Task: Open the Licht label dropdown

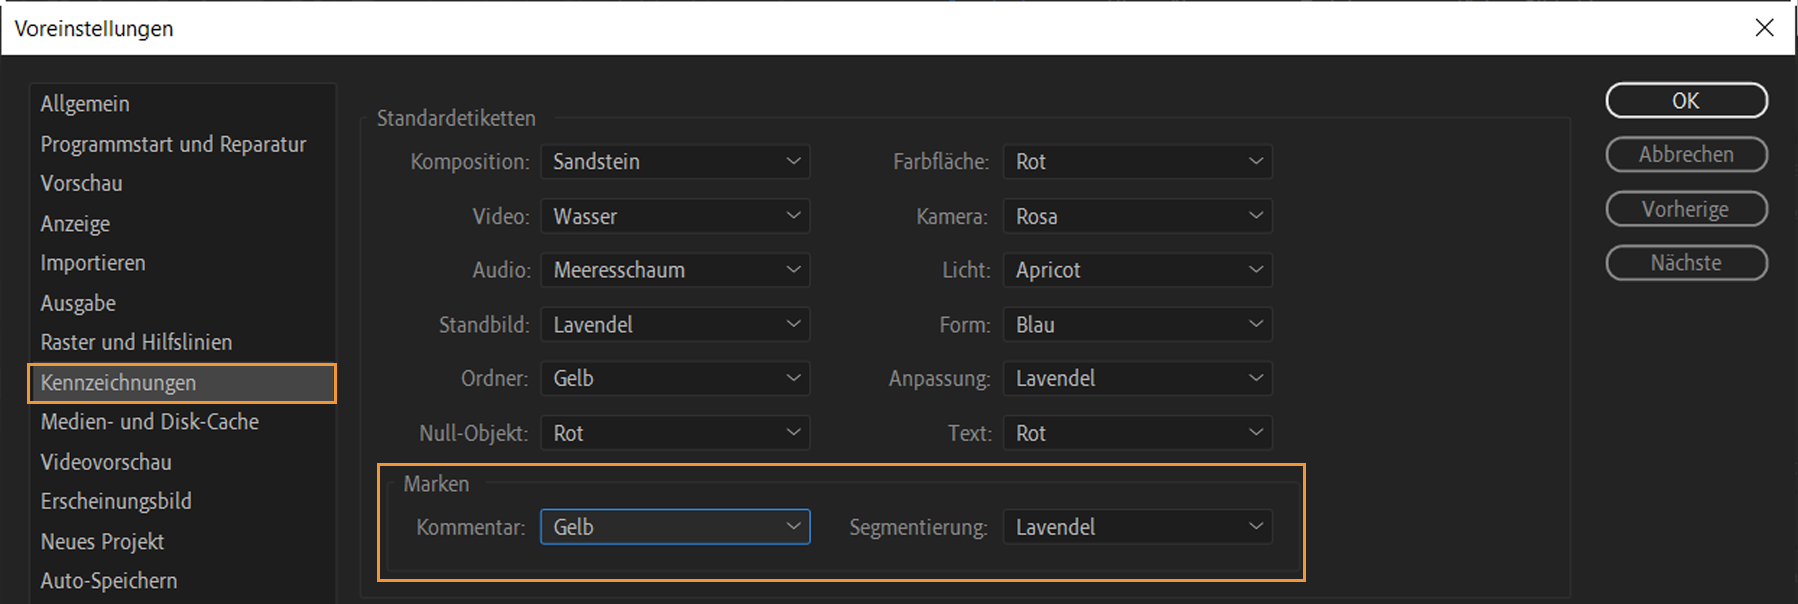Action: tap(1137, 270)
